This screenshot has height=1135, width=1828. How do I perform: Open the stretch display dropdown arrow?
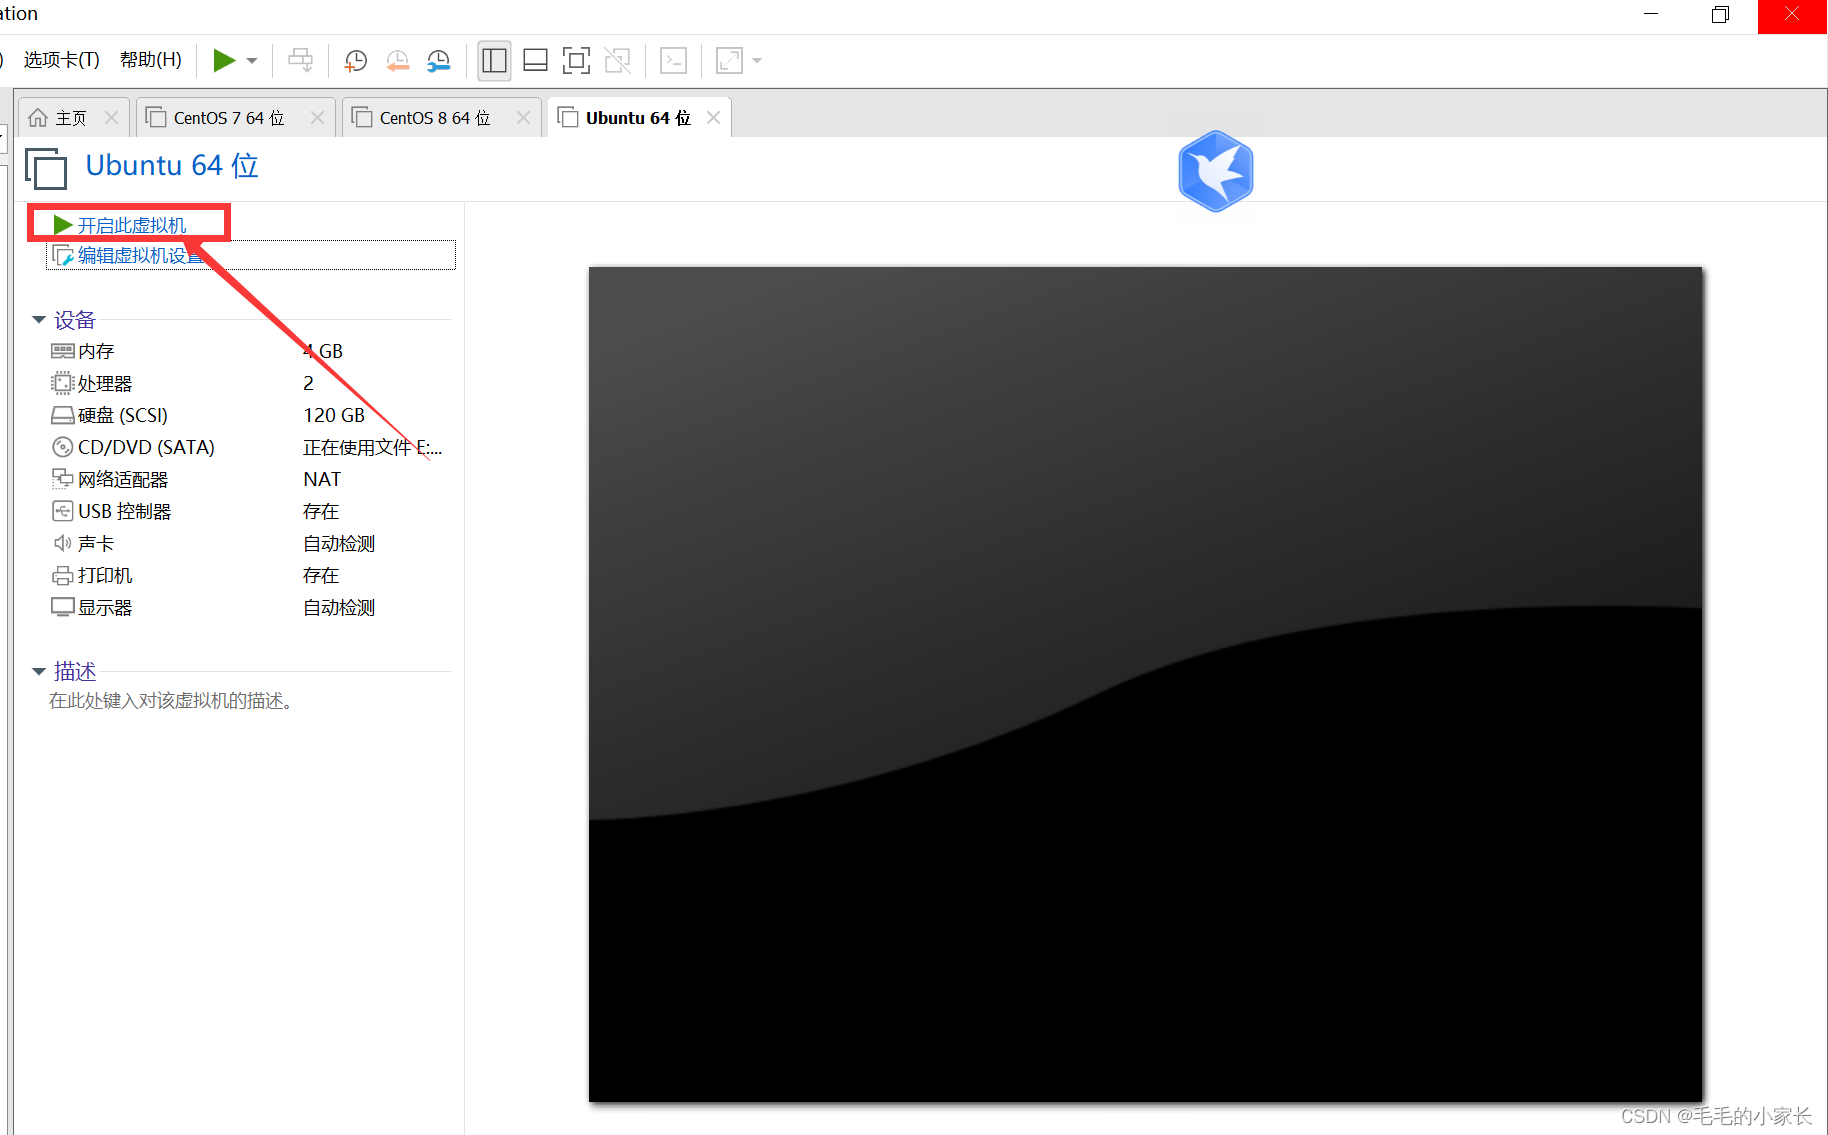pos(757,61)
